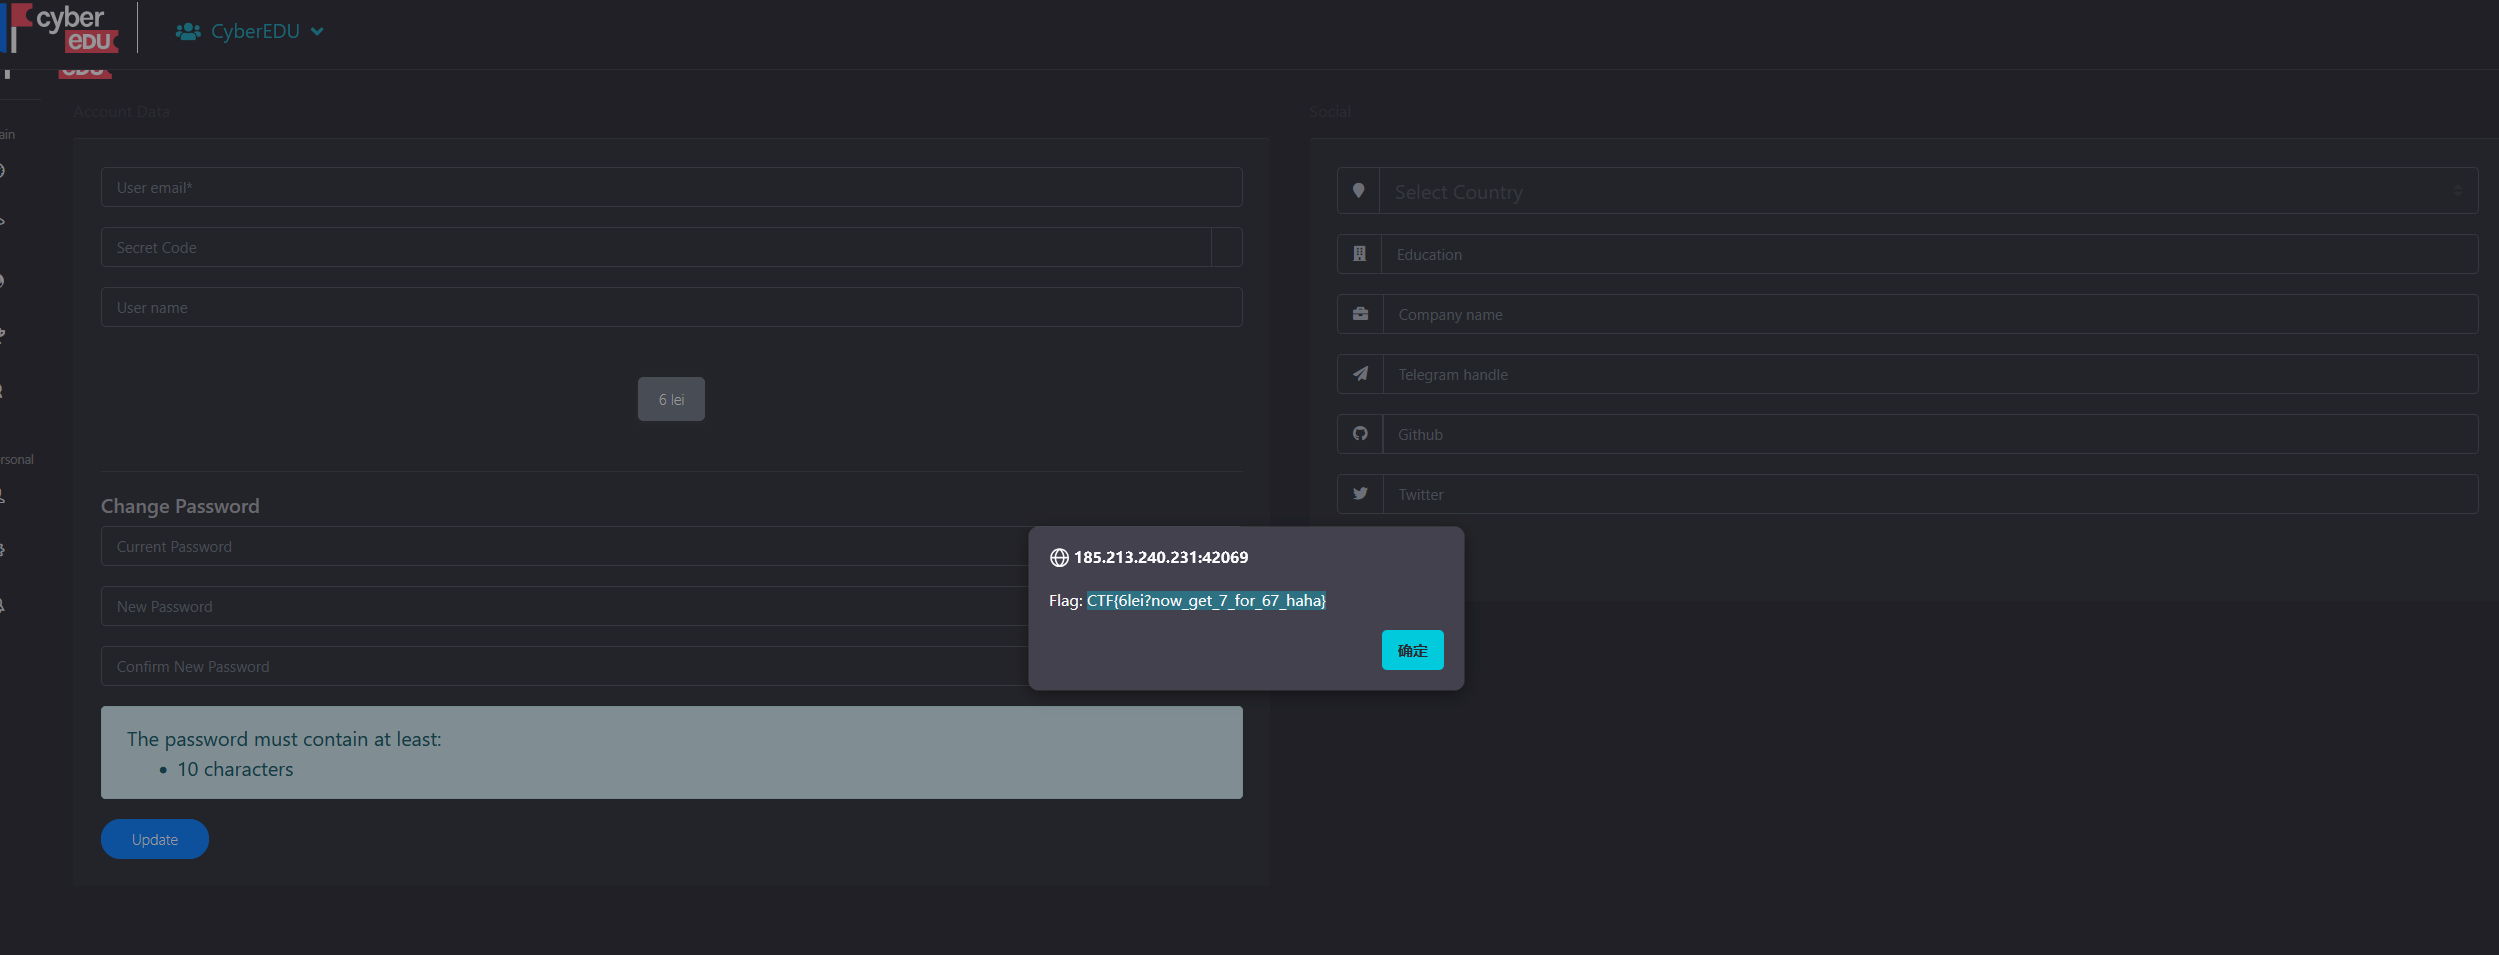The height and width of the screenshot is (955, 2499).
Task: Click the briefcase icon beside Company name
Action: [1360, 314]
